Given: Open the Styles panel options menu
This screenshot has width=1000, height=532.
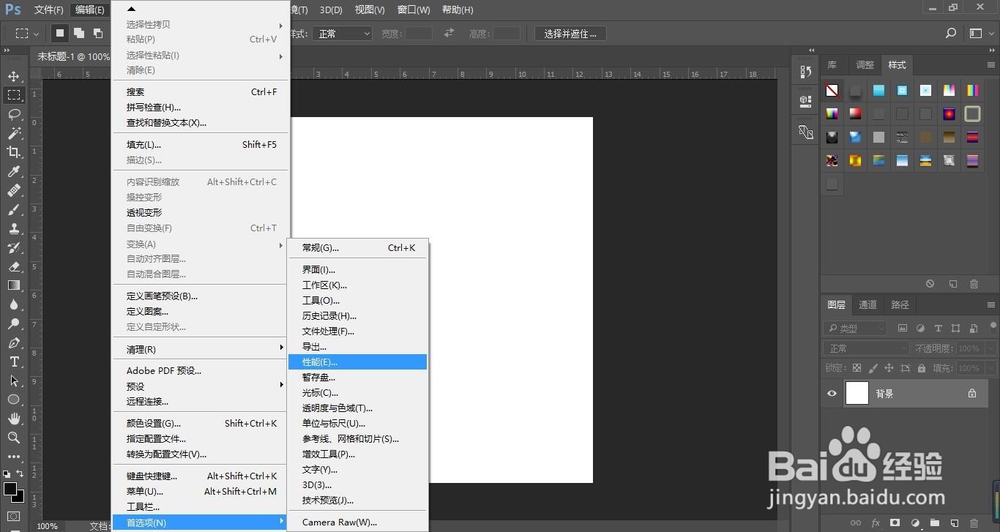Looking at the screenshot, I should pos(991,65).
